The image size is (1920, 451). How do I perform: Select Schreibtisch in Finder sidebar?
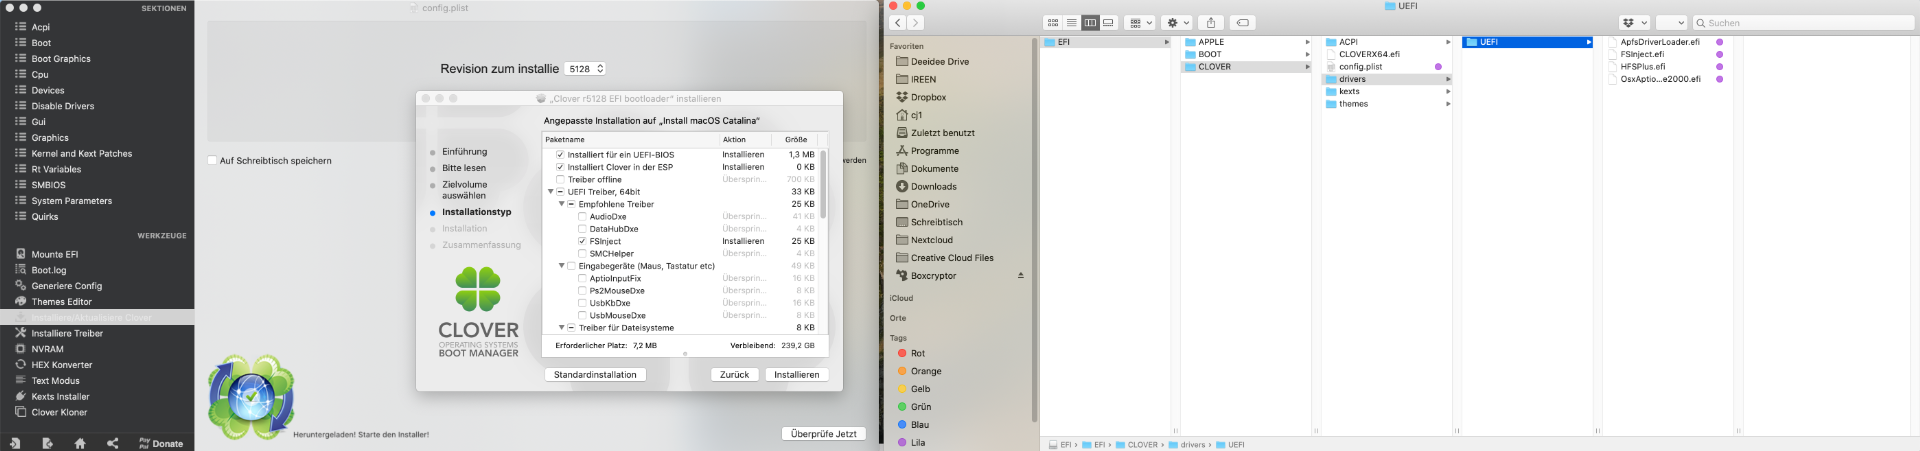[x=937, y=223]
